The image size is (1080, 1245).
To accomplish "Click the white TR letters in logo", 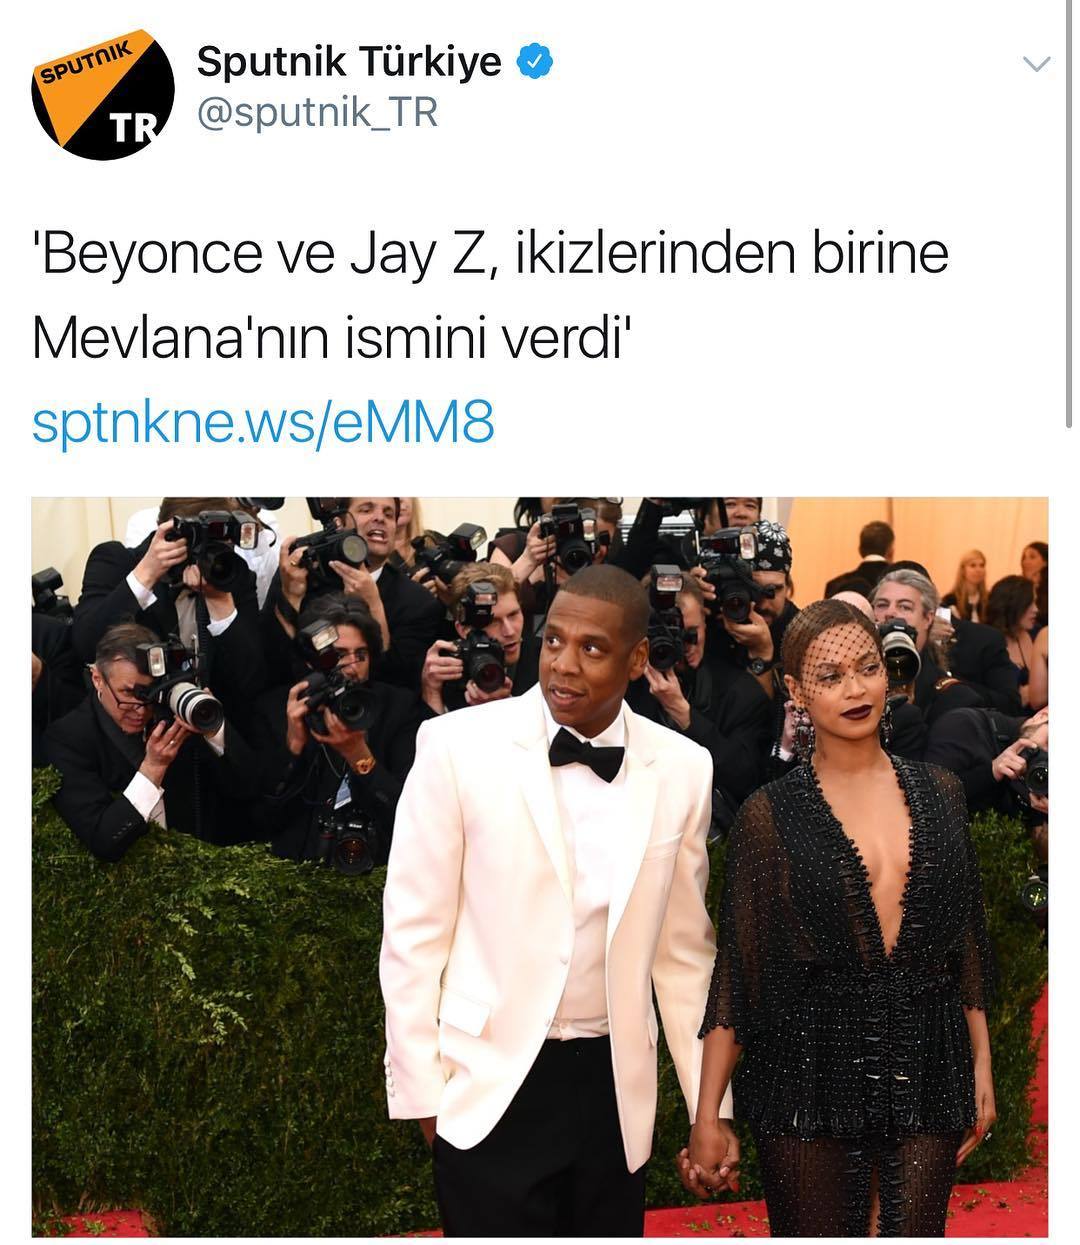I will pyautogui.click(x=135, y=127).
